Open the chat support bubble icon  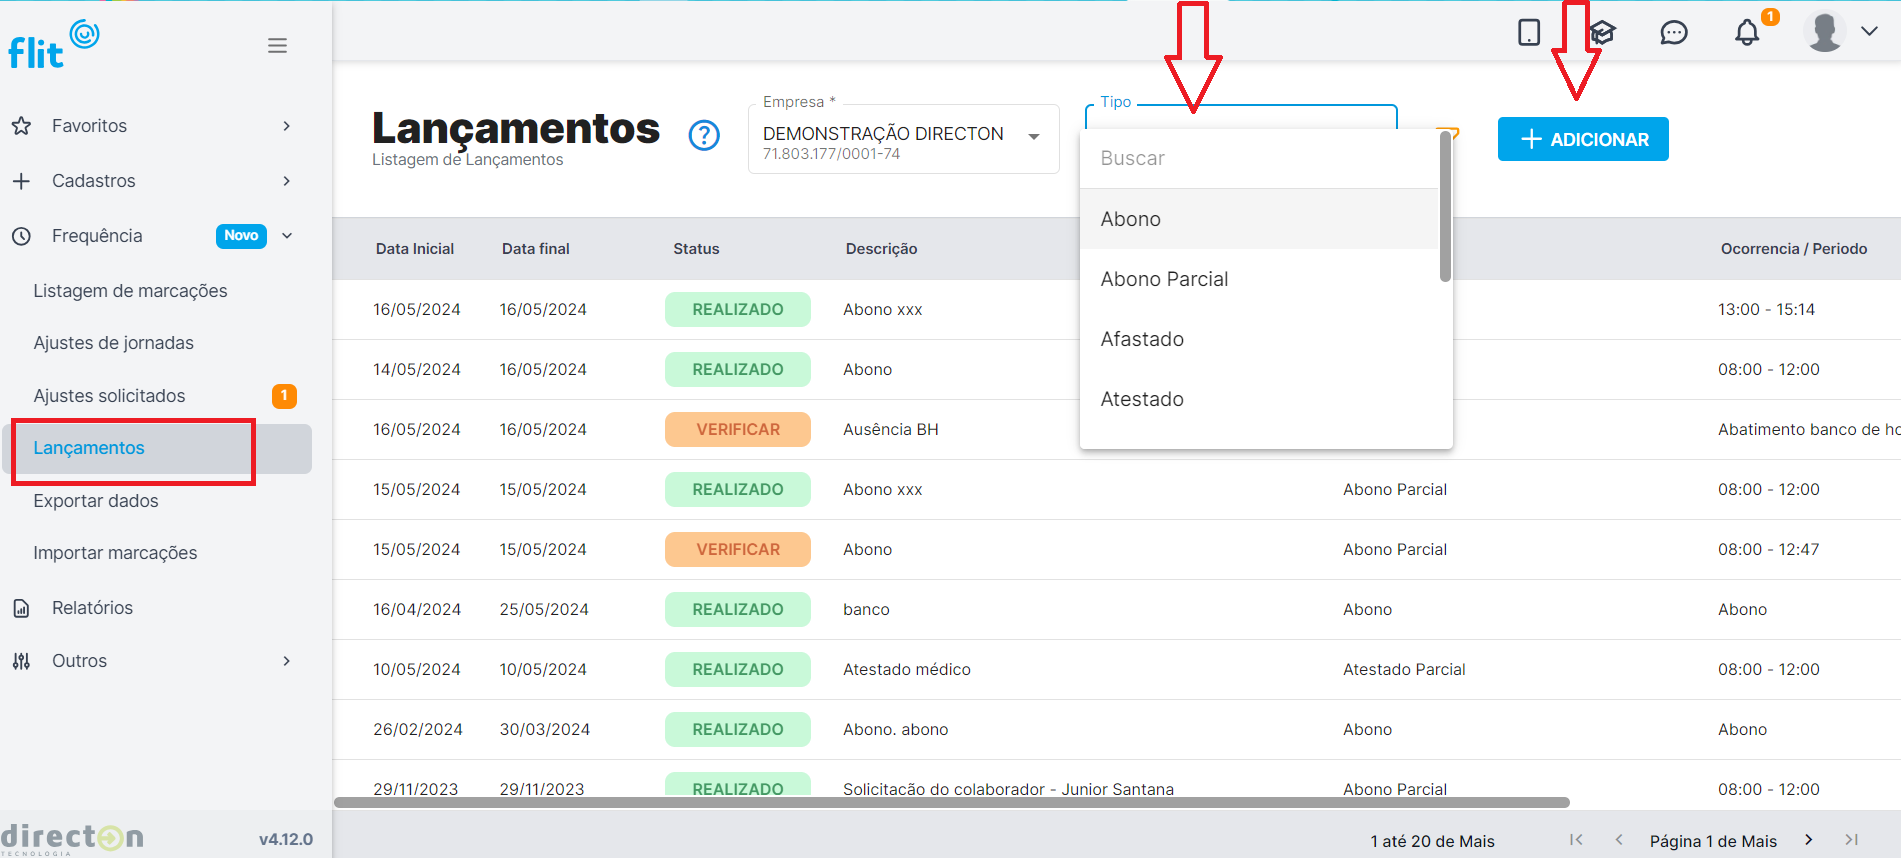1674,33
